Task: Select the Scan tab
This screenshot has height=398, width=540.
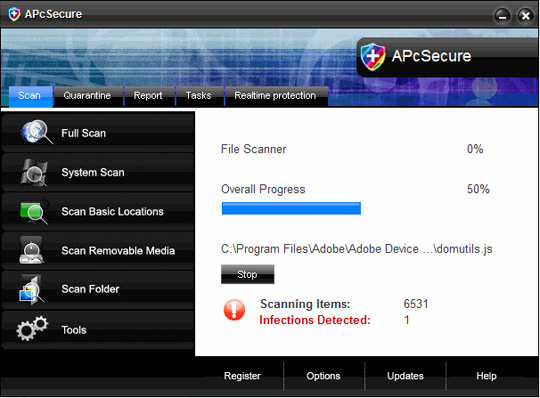Action: coord(30,96)
